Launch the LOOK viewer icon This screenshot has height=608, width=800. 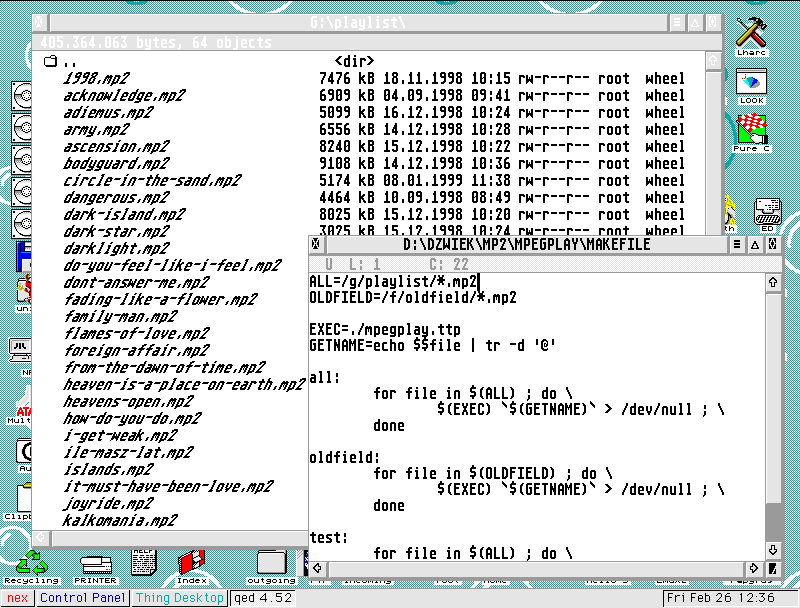pyautogui.click(x=751, y=84)
